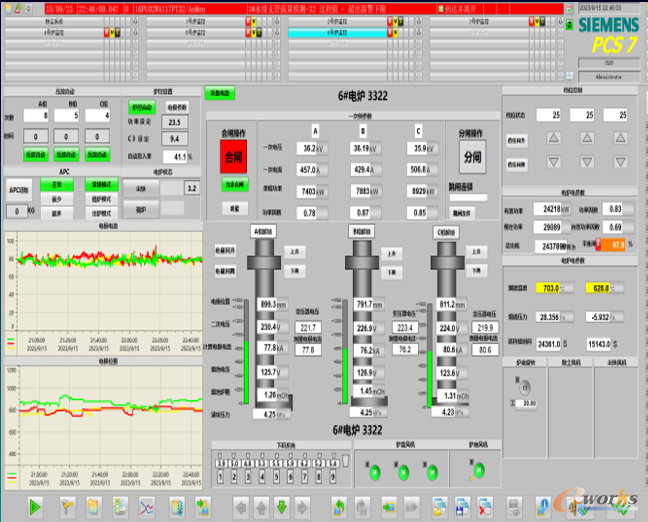Toggle the green regular mode button in the APC panel

[101, 184]
